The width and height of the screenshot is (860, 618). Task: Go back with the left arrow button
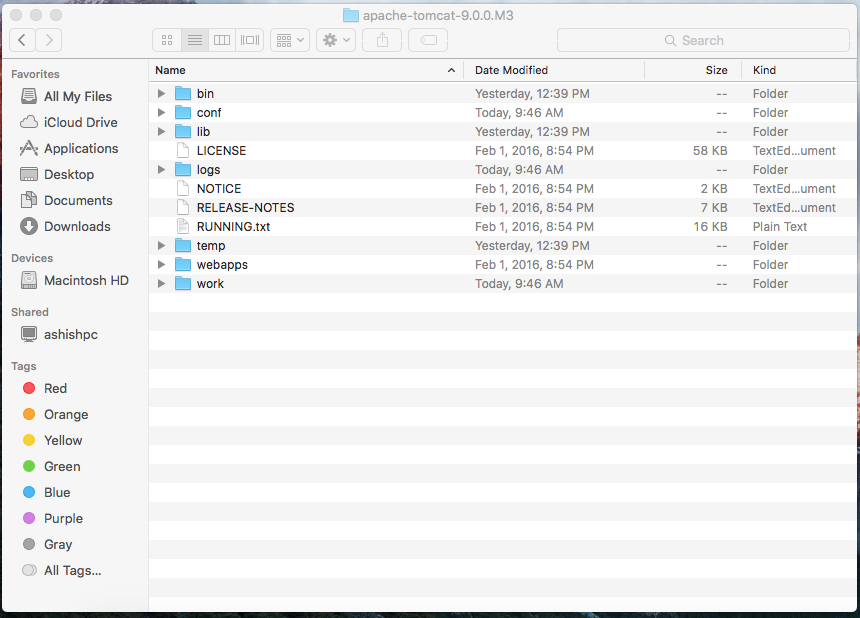click(22, 40)
